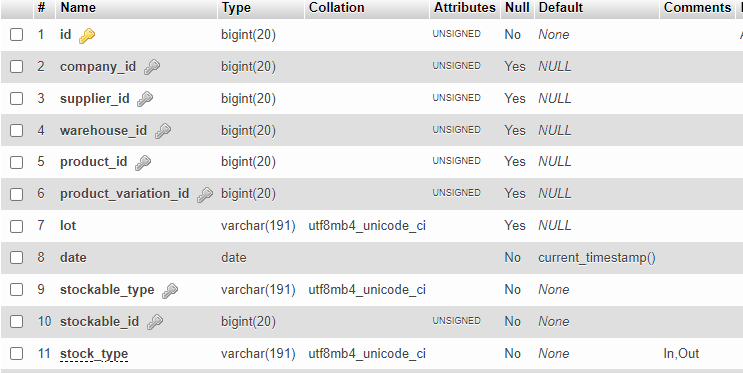
Task: Click the Name column header
Action: click(x=78, y=8)
